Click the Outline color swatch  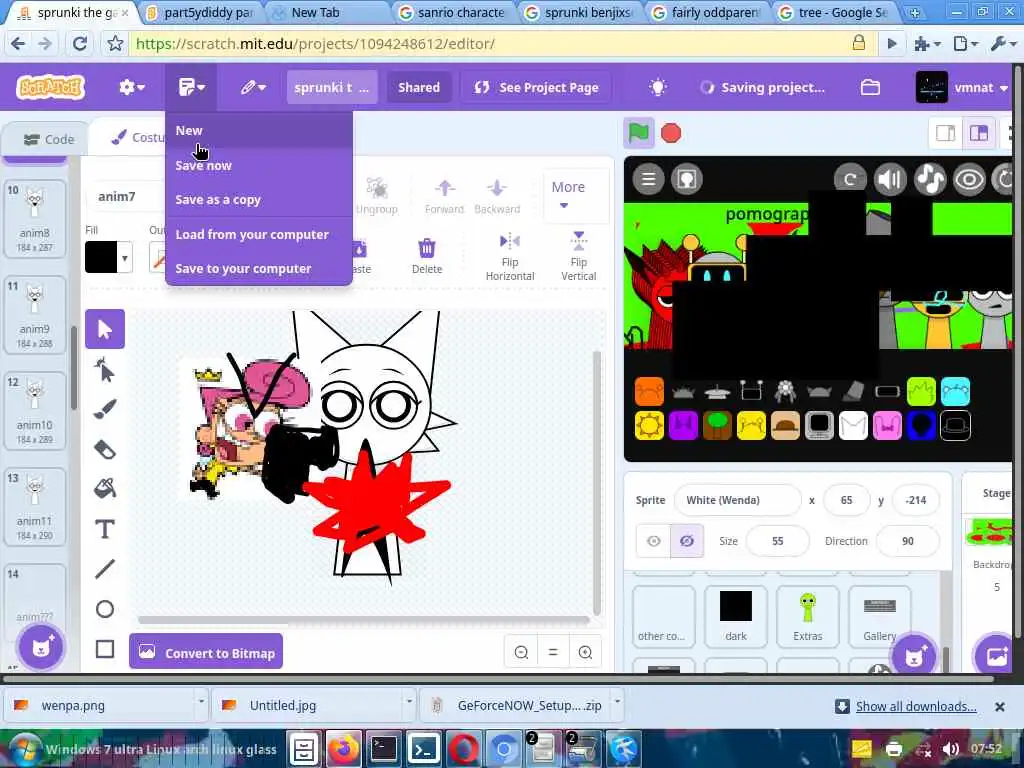(x=157, y=257)
